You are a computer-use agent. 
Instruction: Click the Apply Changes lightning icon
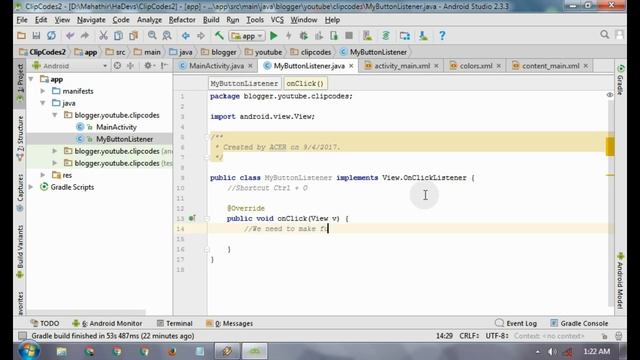click(289, 36)
